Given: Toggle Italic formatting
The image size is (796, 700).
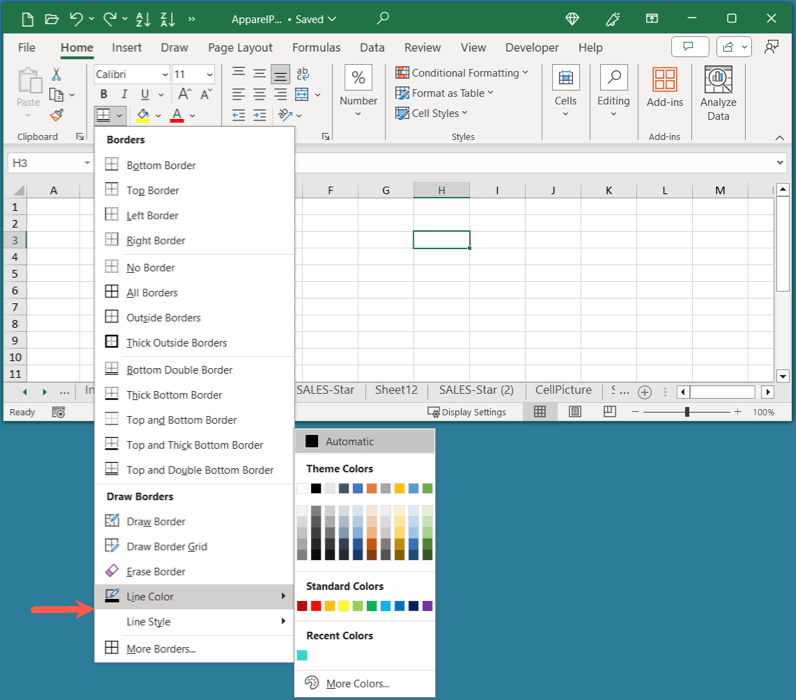Looking at the screenshot, I should click(124, 94).
